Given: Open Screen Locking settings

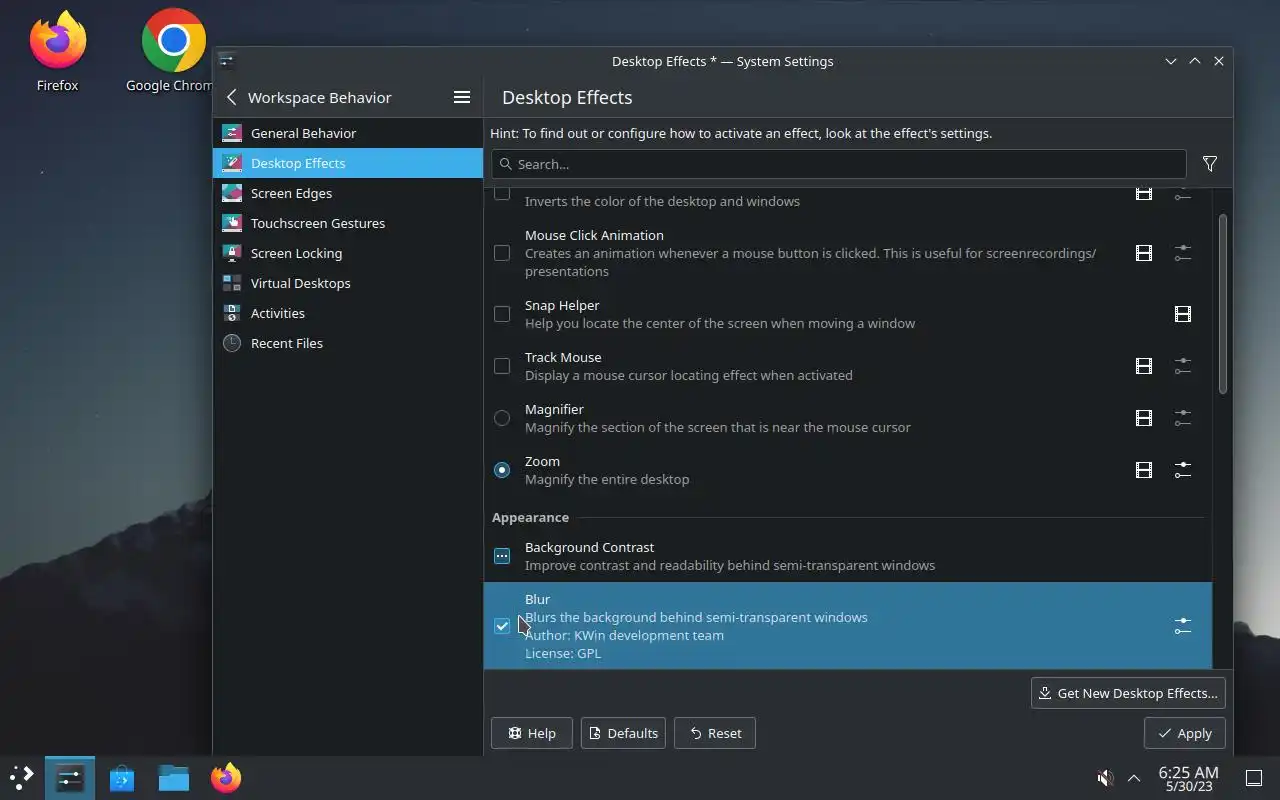Looking at the screenshot, I should (348, 253).
